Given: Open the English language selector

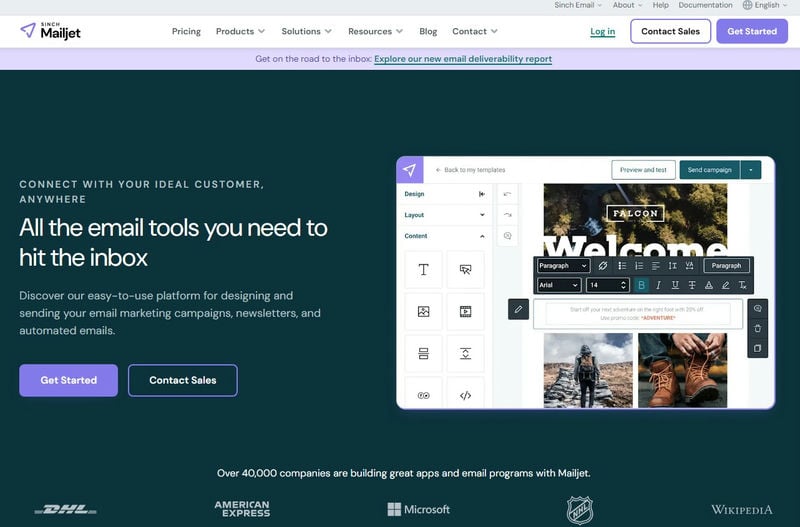Looking at the screenshot, I should click(765, 5).
